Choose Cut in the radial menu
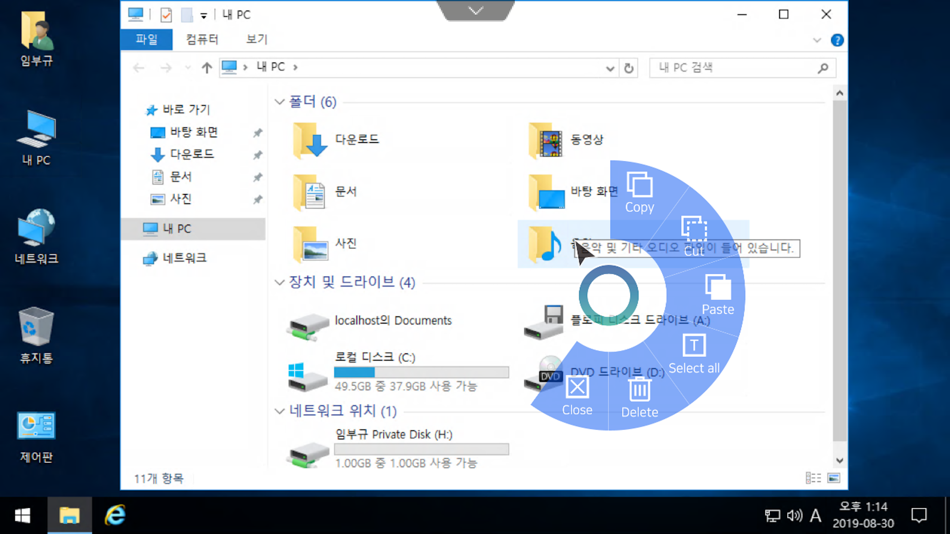 694,236
